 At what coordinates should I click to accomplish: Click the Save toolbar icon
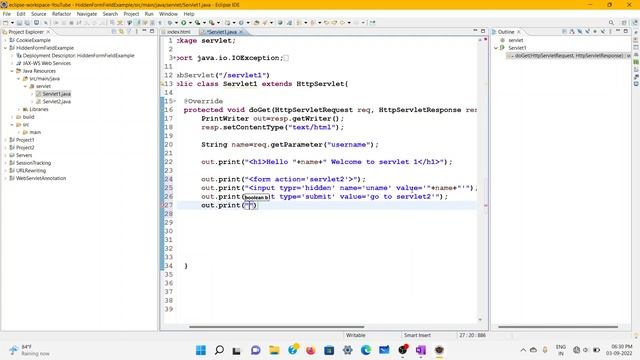(x=19, y=23)
